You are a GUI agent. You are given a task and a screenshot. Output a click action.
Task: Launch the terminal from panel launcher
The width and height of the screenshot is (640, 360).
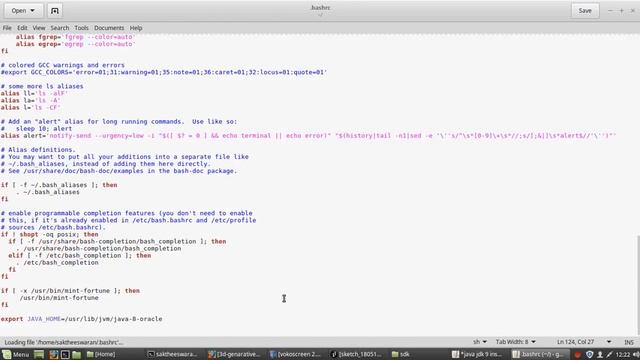point(65,354)
